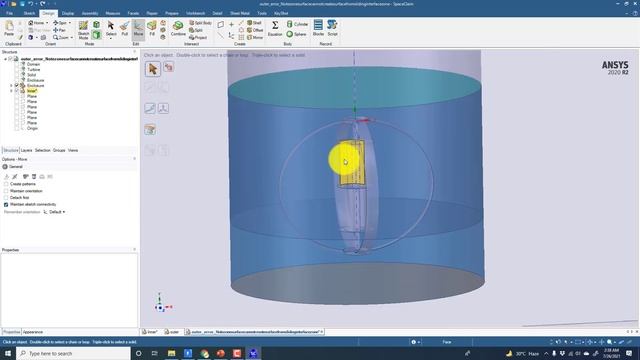Open the Home view dropdown arrow
Screen dimensions: 640x360
[x=47, y=23]
